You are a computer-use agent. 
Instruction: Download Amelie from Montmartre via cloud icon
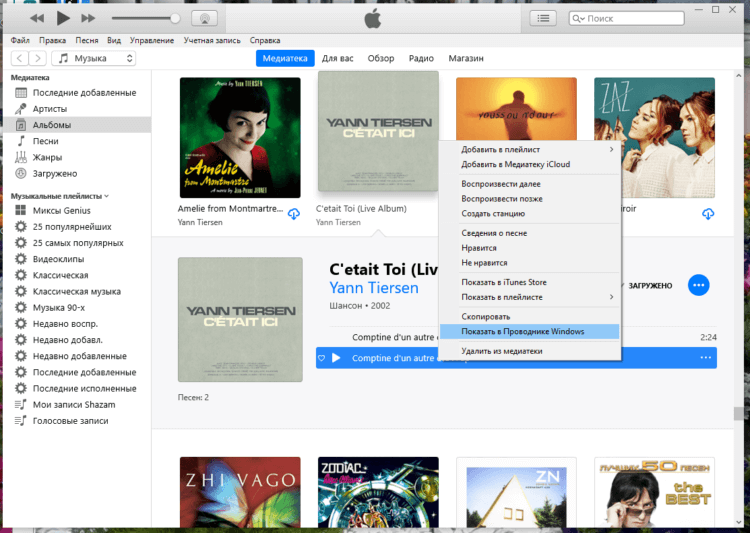point(294,214)
